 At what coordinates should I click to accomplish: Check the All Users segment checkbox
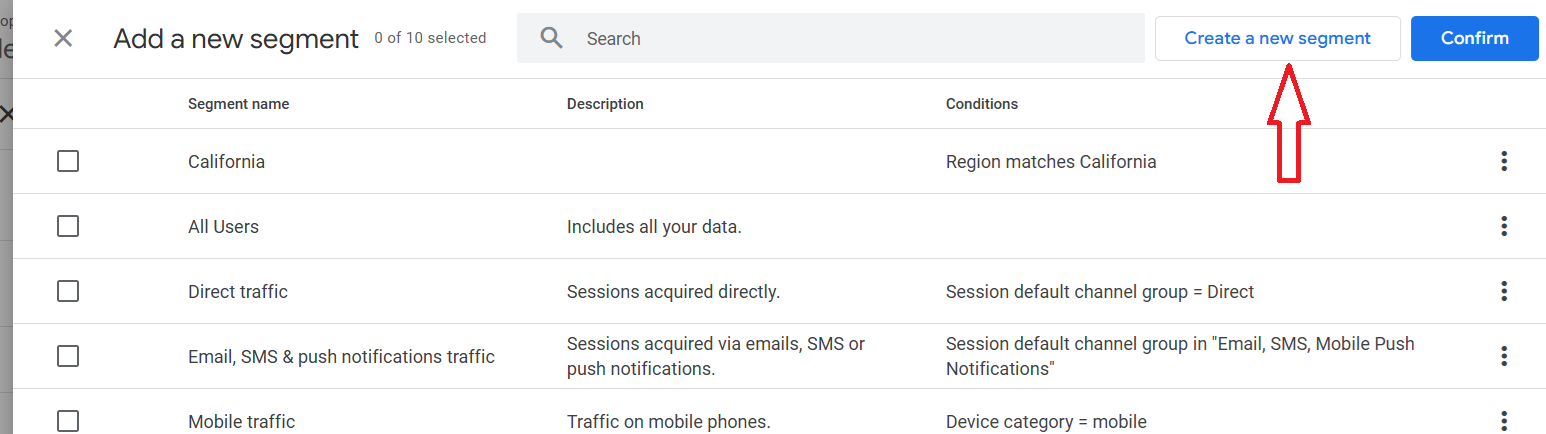[68, 226]
